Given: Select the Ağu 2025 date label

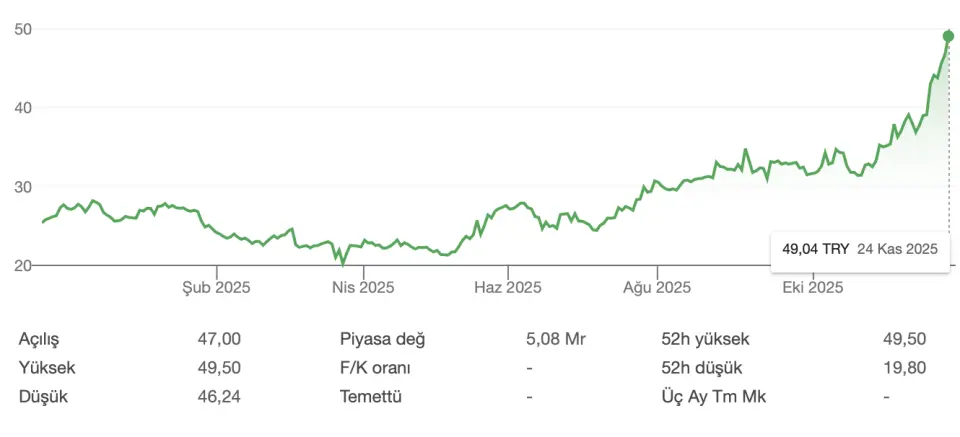Looking at the screenshot, I should 657,288.
